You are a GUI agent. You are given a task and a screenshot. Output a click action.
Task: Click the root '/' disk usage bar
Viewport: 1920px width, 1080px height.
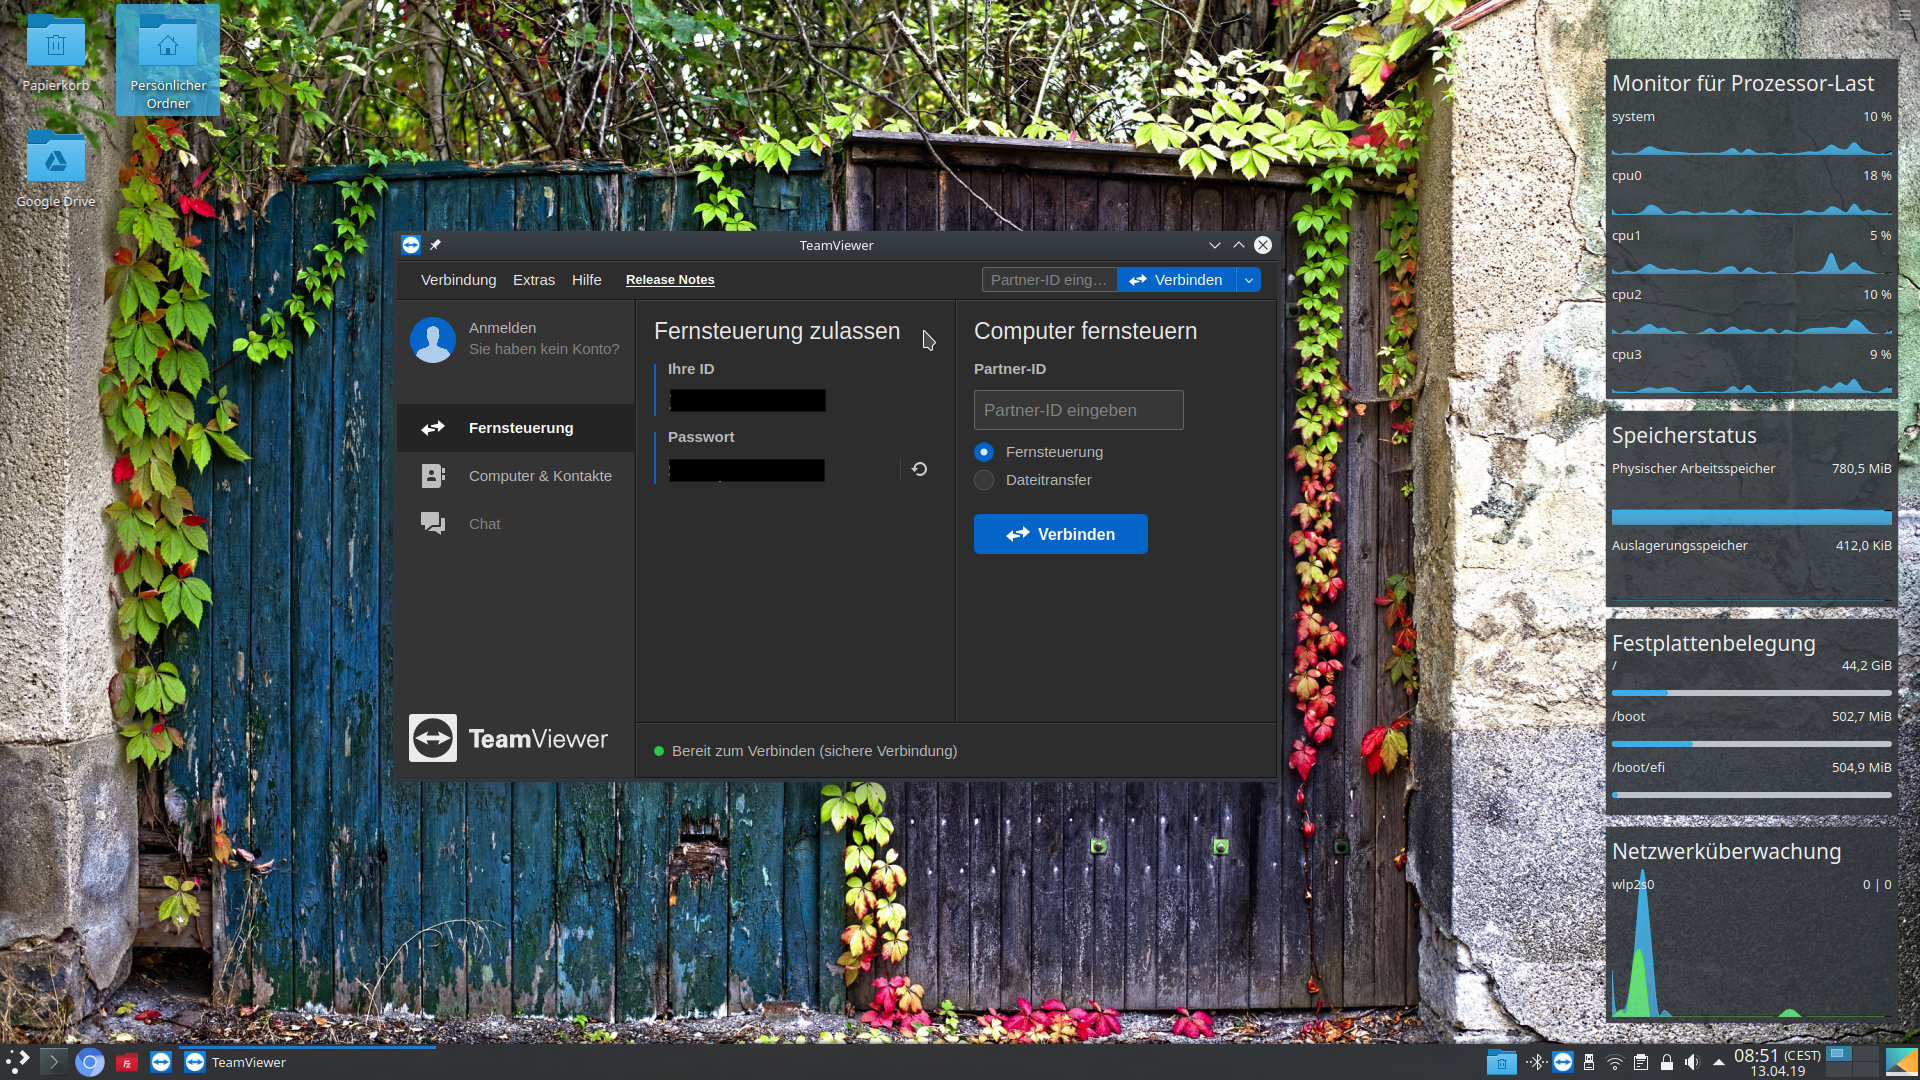tap(1752, 693)
